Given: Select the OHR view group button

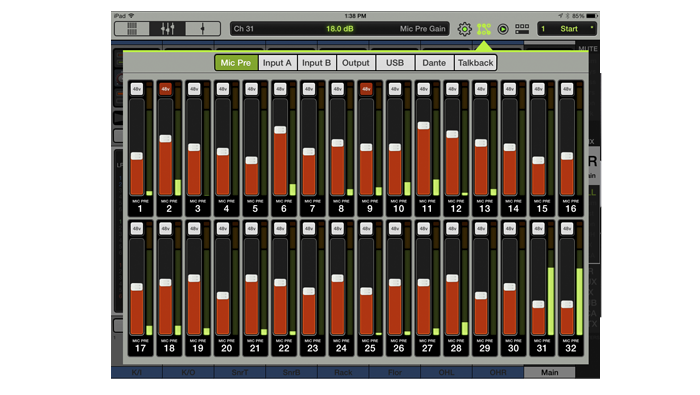Looking at the screenshot, I should (498, 372).
